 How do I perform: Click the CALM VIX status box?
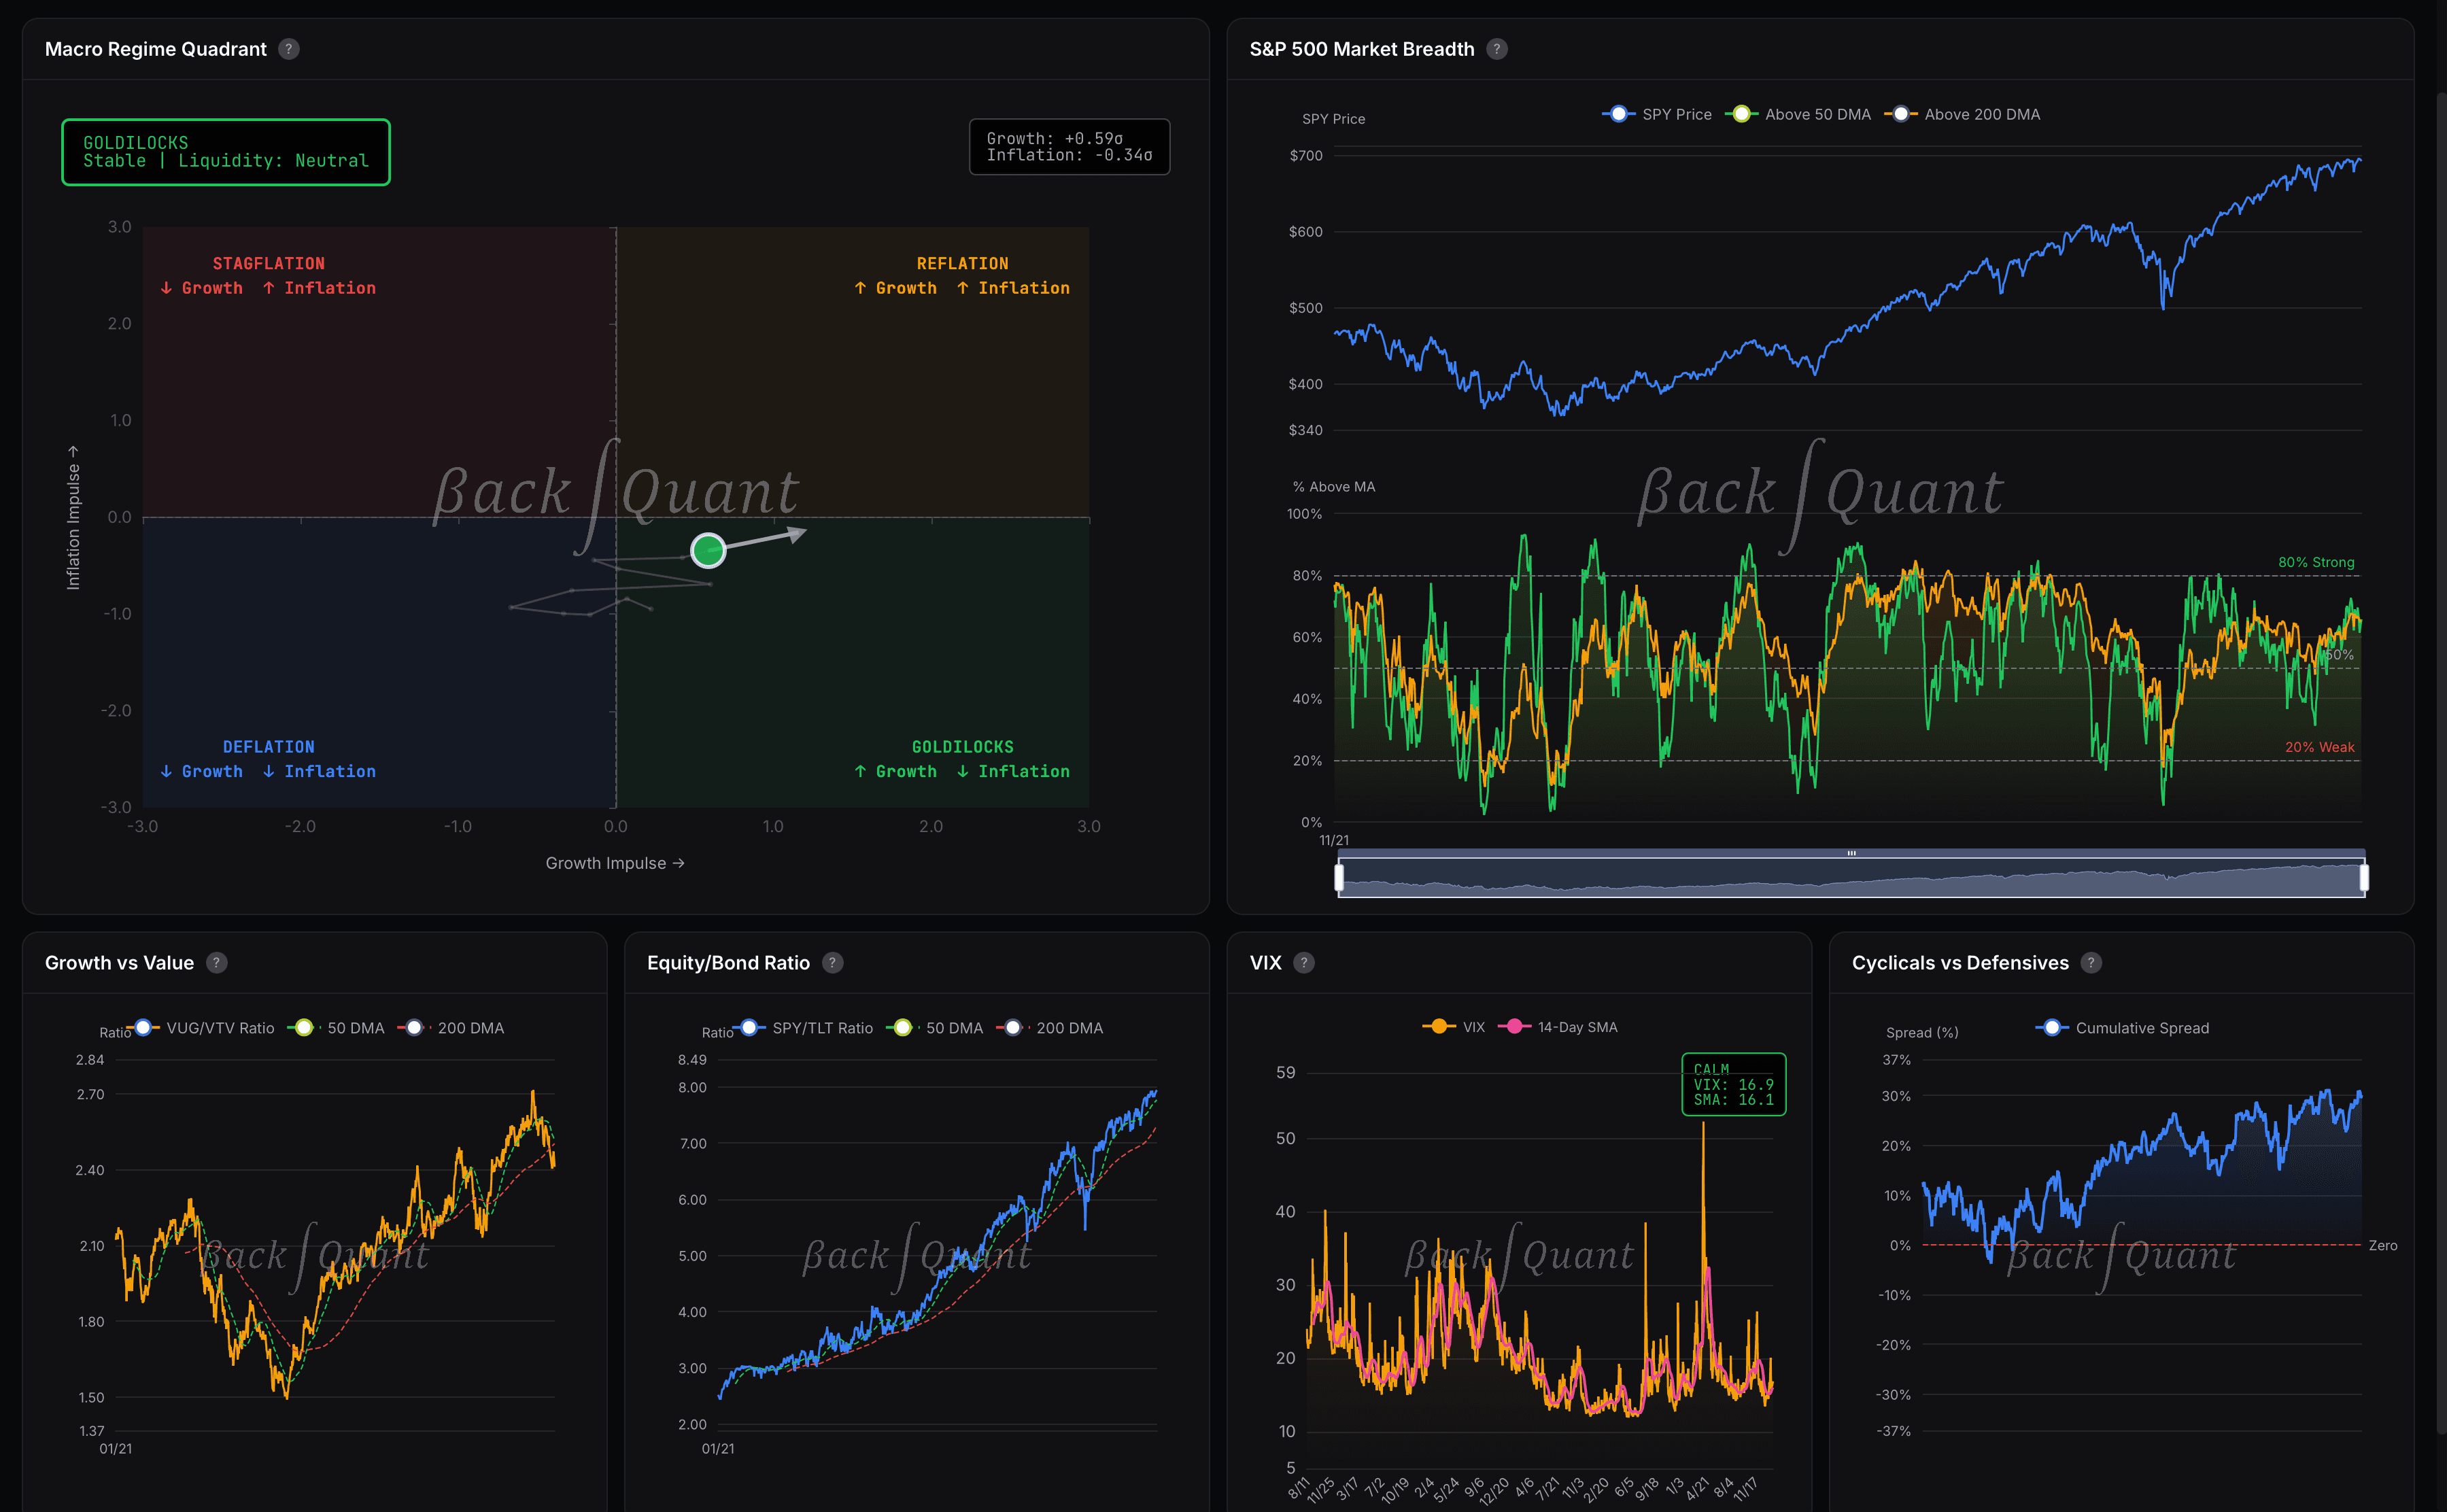tap(1733, 1083)
